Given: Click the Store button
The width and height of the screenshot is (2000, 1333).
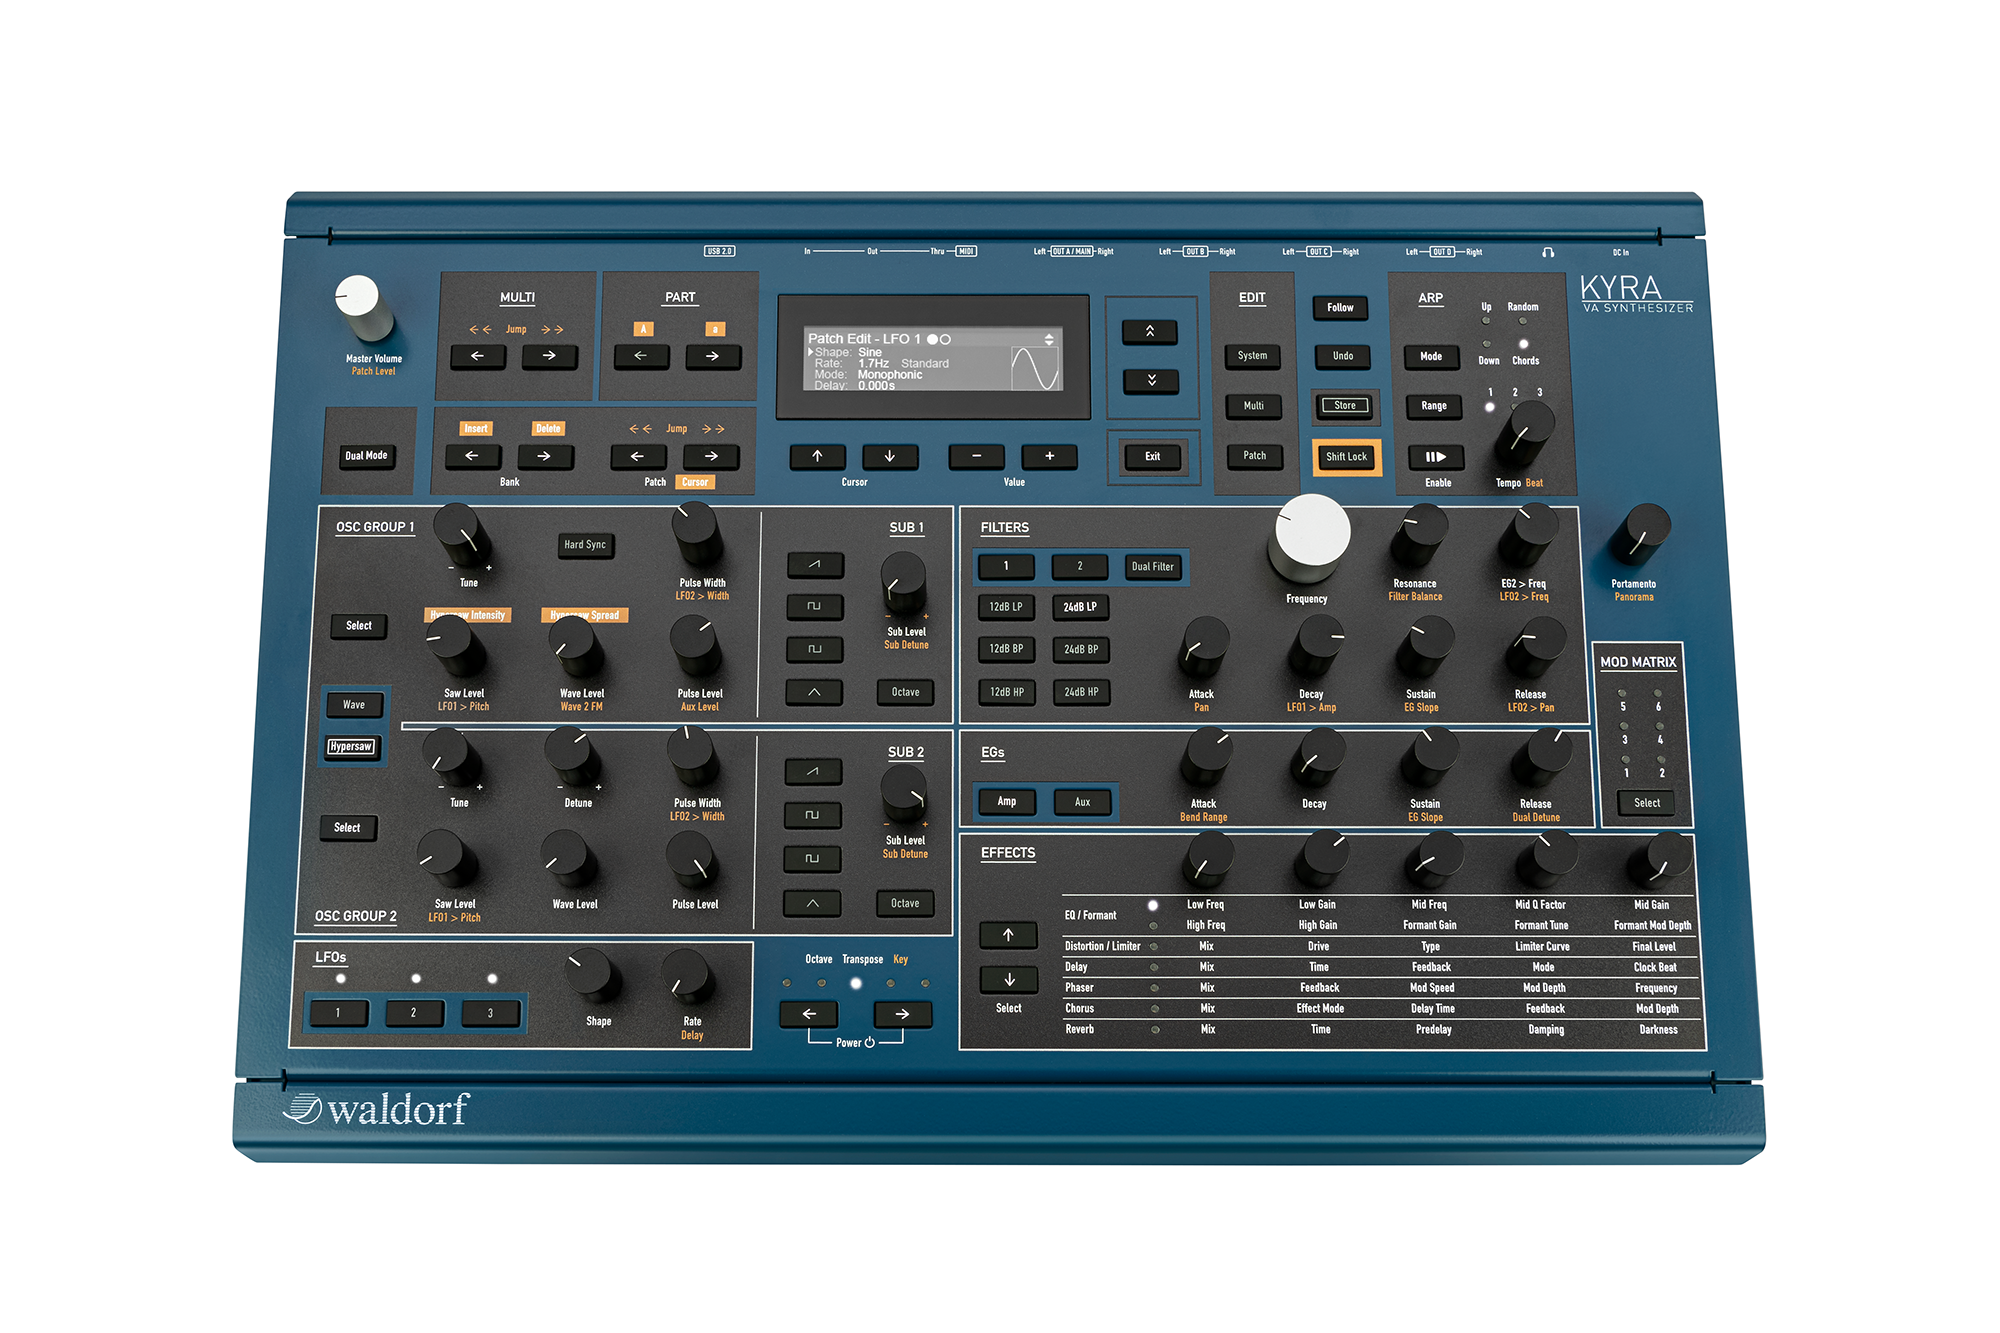Looking at the screenshot, I should point(1345,406).
